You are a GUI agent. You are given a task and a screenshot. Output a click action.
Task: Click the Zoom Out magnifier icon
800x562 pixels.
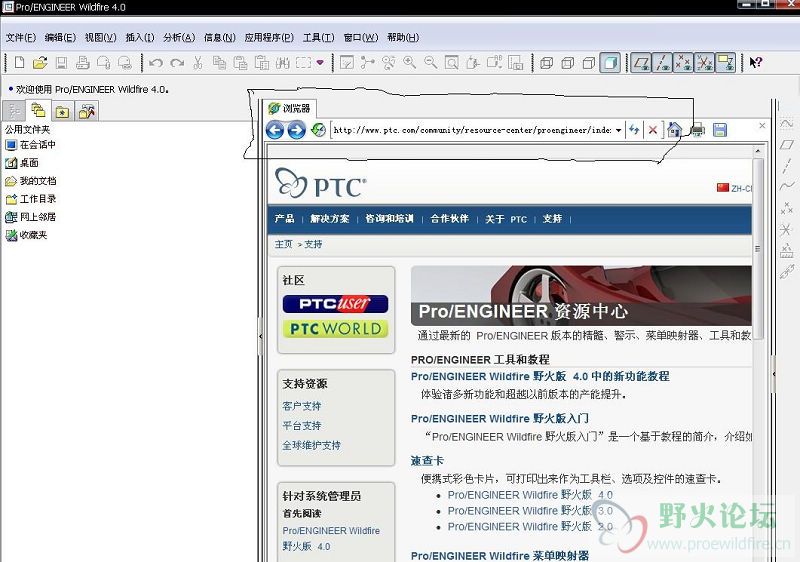[x=431, y=63]
